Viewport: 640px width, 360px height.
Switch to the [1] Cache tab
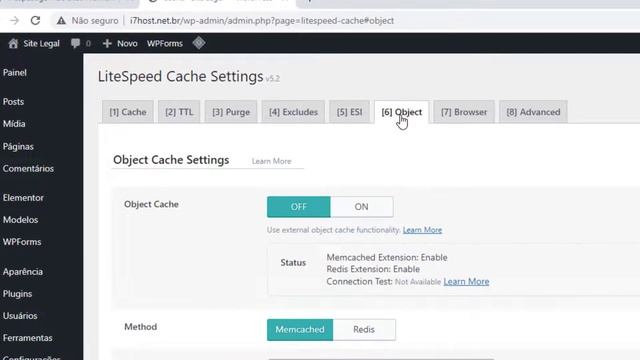click(x=128, y=112)
